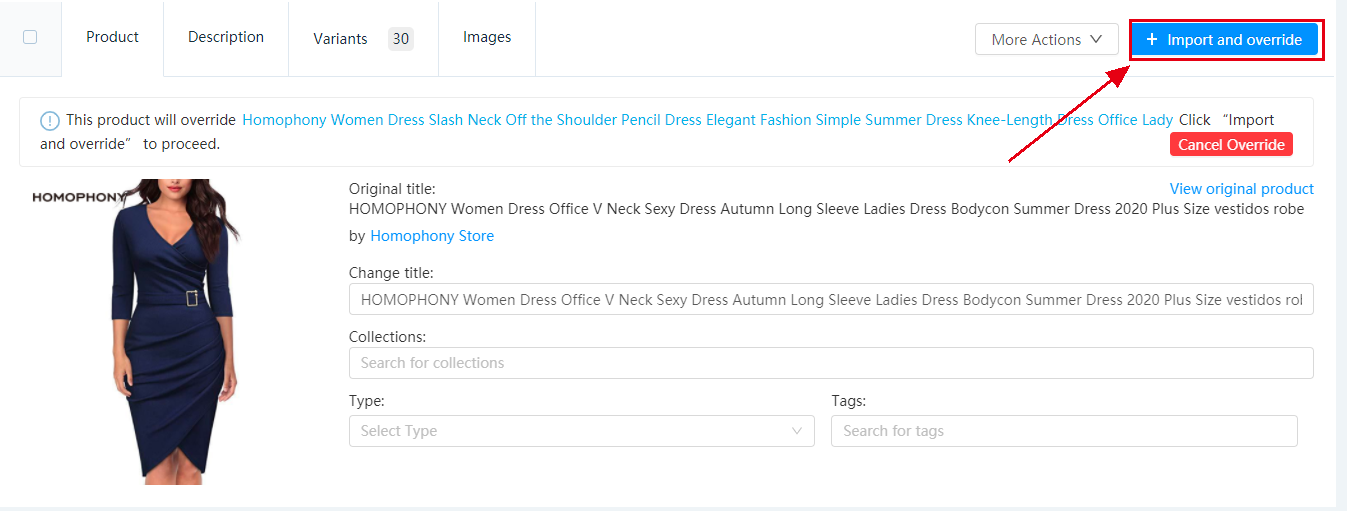Switch to the Product tab

point(112,37)
